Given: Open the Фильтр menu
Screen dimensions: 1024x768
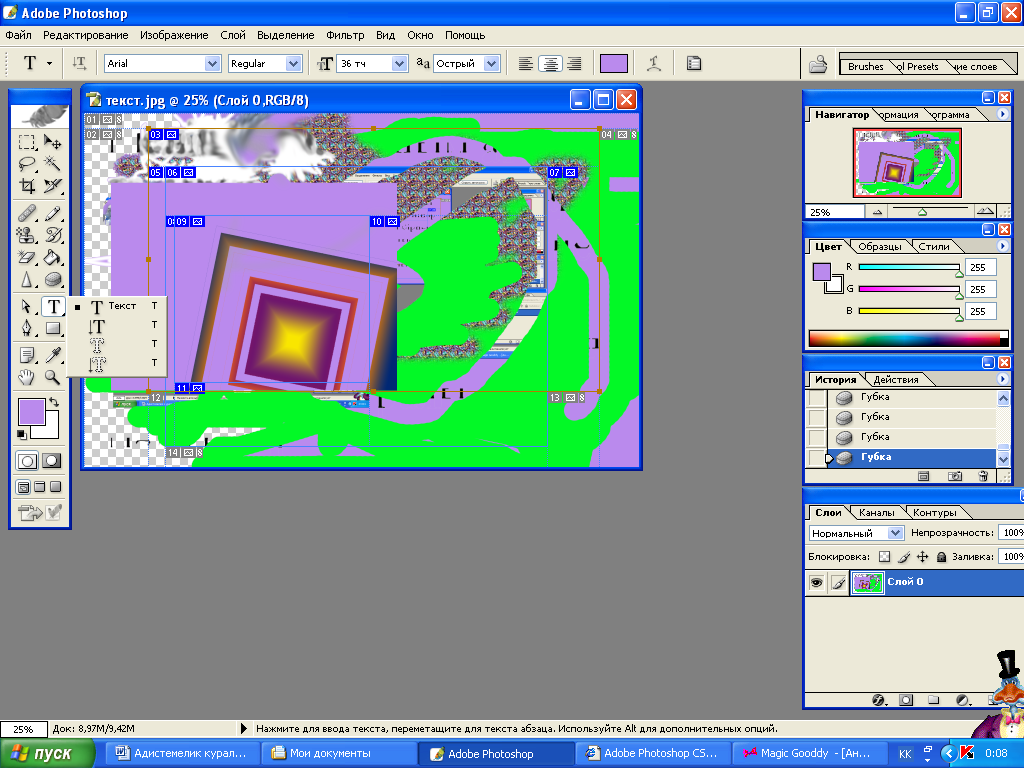Looking at the screenshot, I should pos(345,35).
